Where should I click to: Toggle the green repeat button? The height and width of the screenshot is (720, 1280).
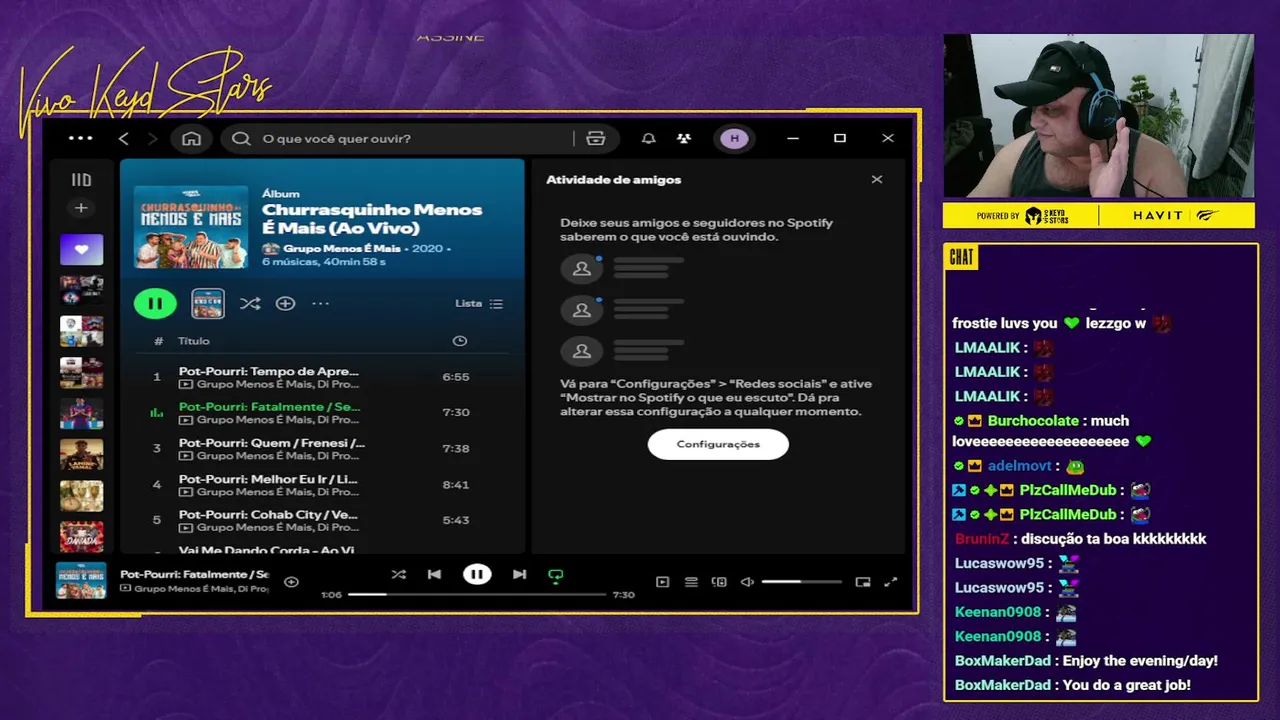click(556, 575)
